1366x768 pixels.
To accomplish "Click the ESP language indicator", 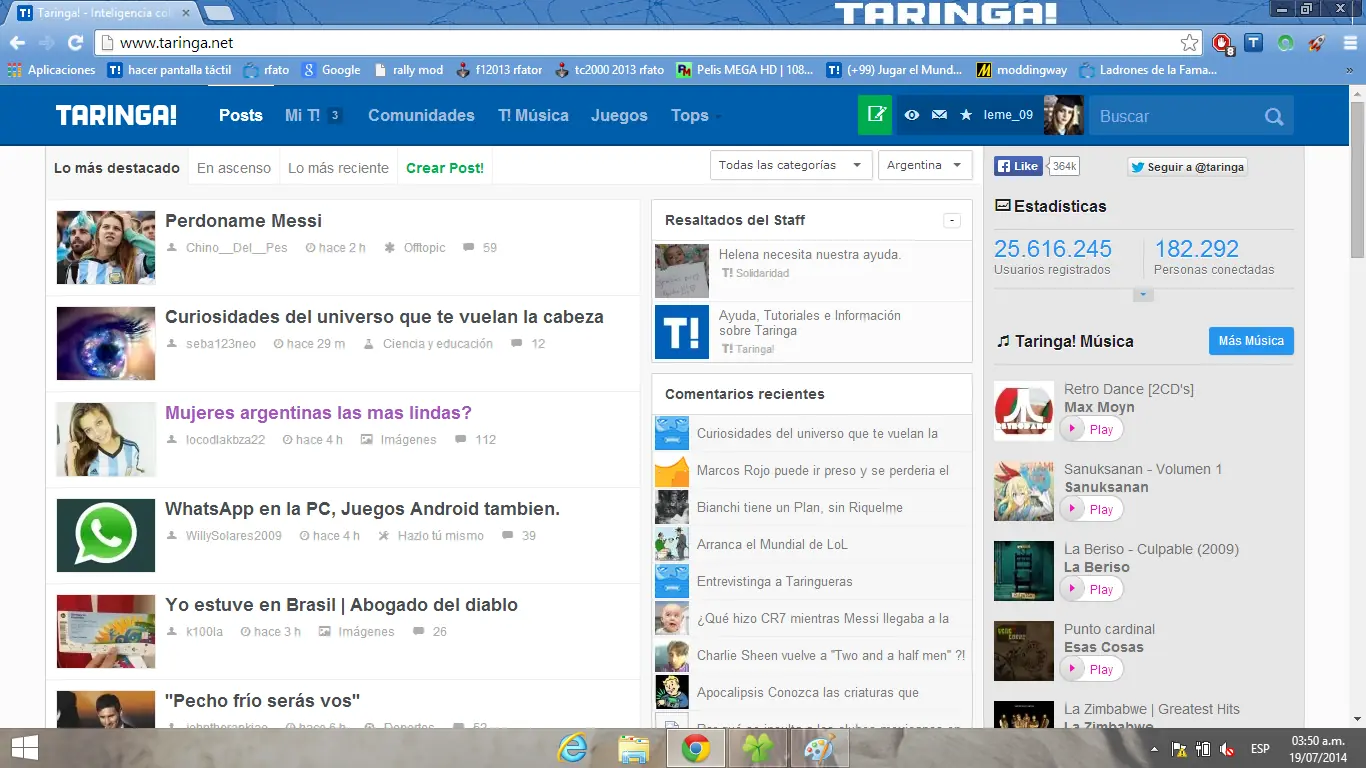I will (1260, 749).
